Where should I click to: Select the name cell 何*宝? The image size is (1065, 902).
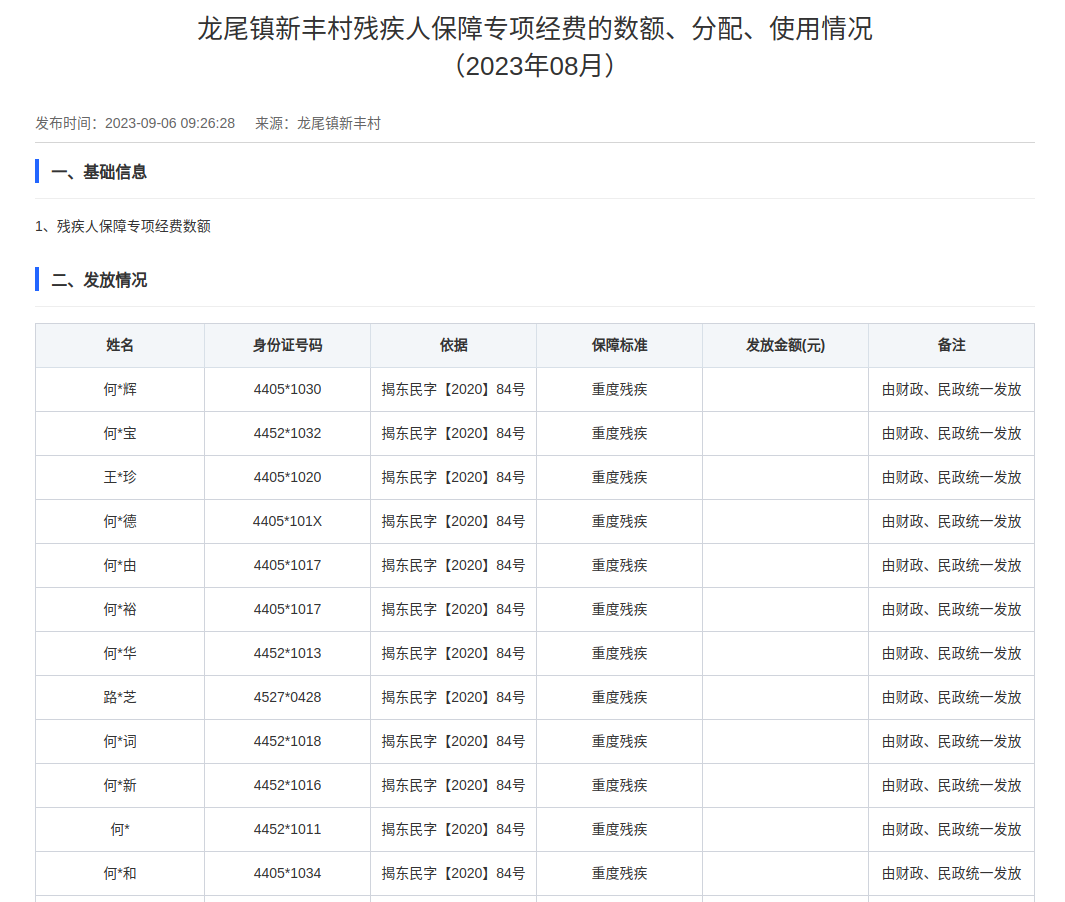click(x=120, y=433)
